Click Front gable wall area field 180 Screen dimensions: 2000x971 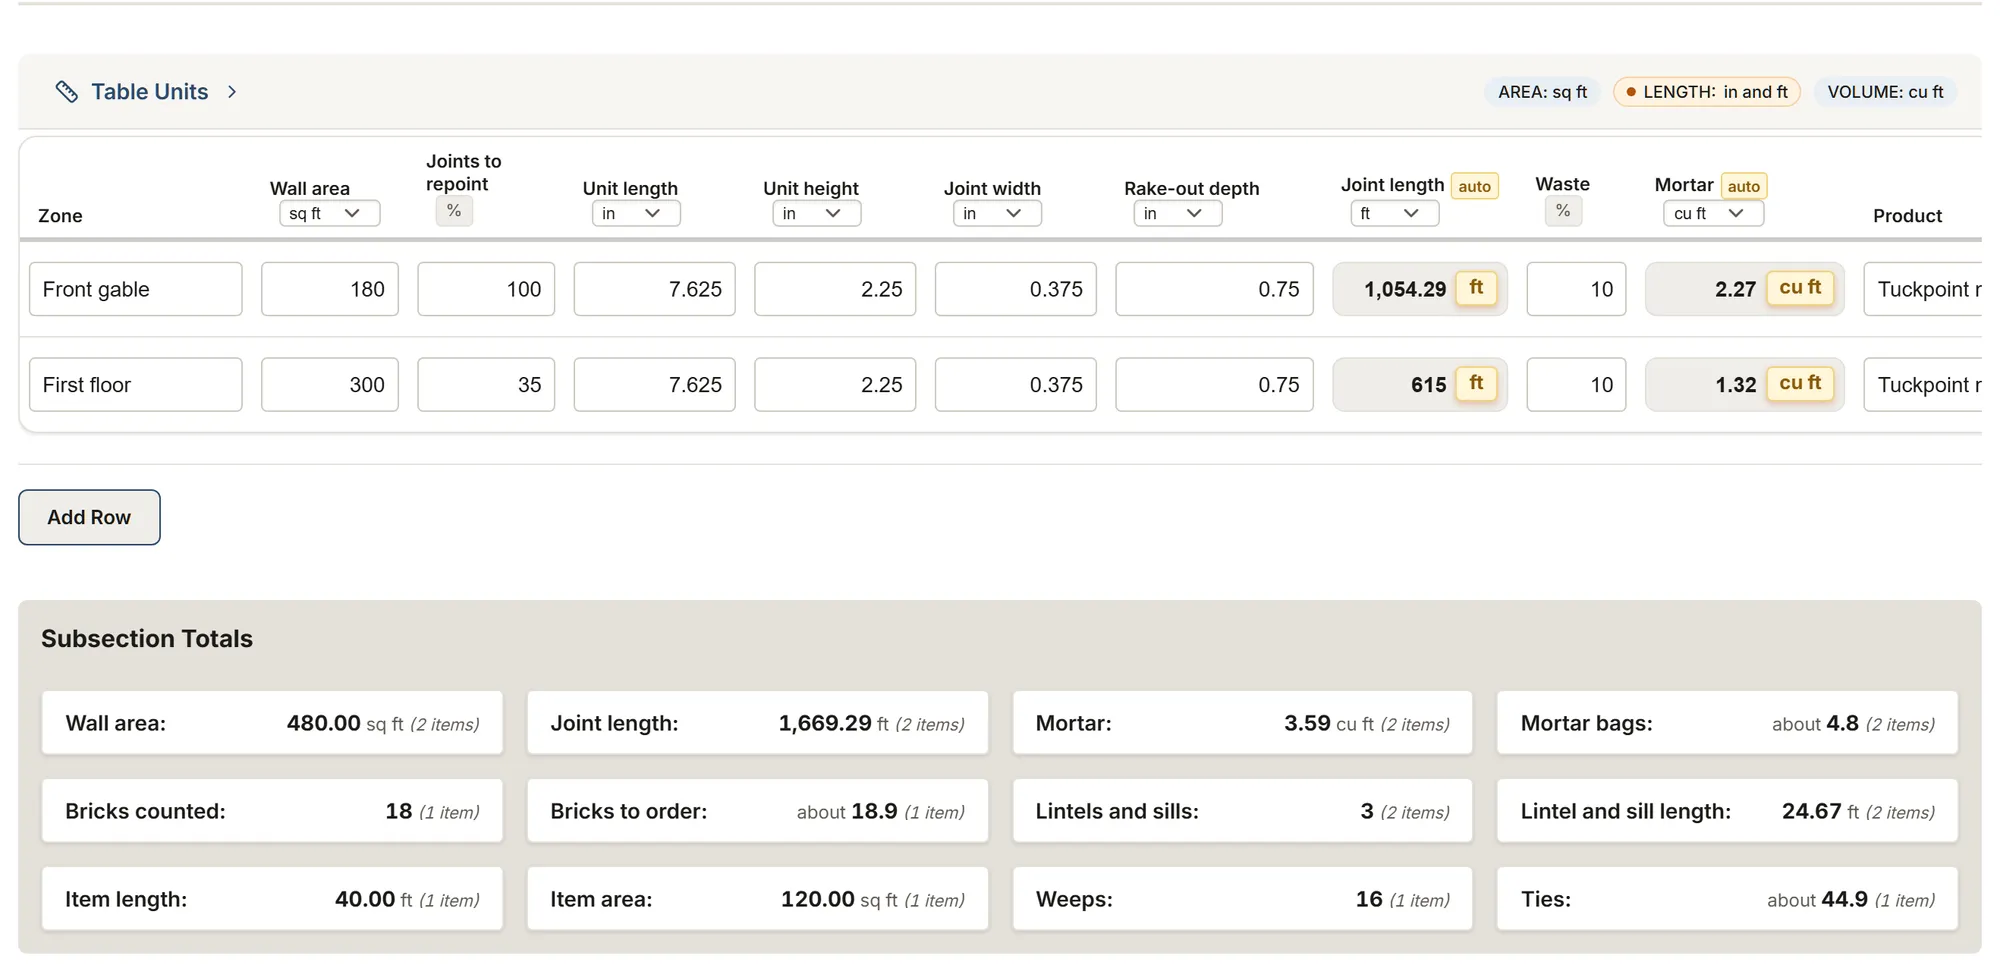tap(330, 289)
